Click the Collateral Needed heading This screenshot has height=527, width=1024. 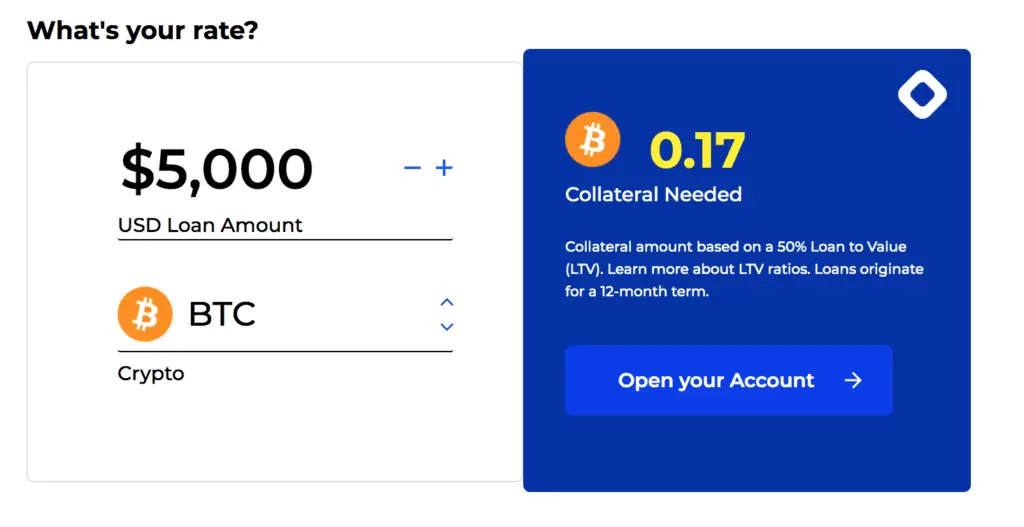653,195
